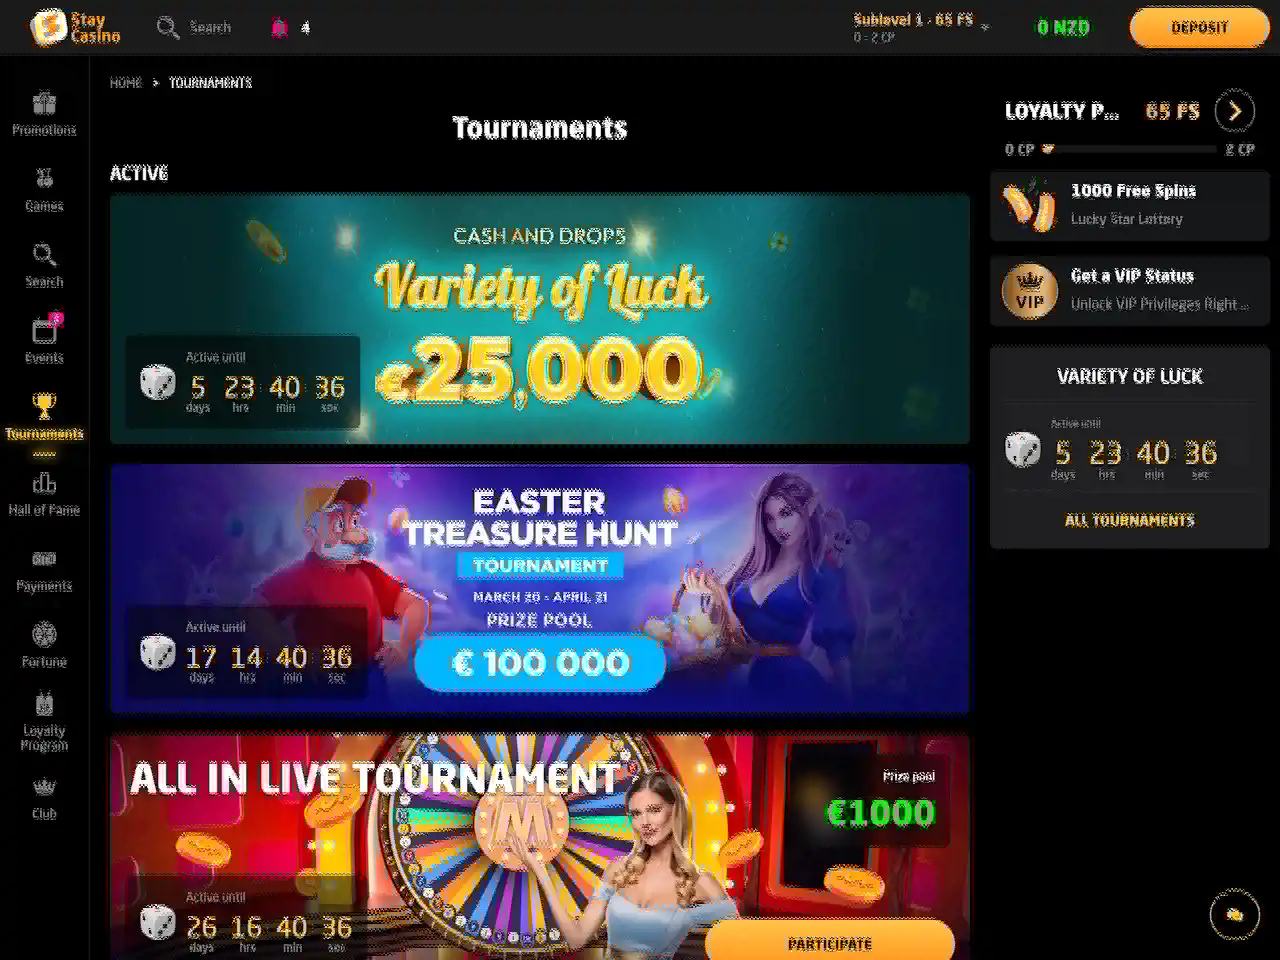The width and height of the screenshot is (1280, 960).
Task: Click the PARTICIPATE button
Action: click(x=830, y=942)
